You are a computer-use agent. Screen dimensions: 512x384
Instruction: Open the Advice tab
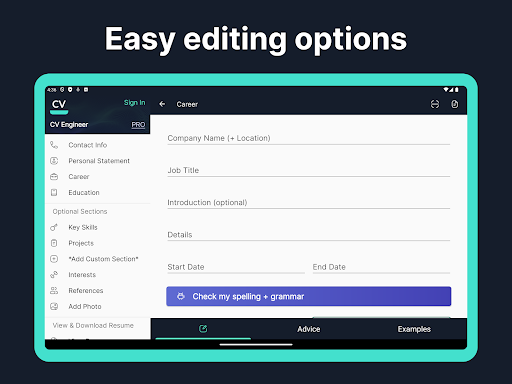point(309,329)
